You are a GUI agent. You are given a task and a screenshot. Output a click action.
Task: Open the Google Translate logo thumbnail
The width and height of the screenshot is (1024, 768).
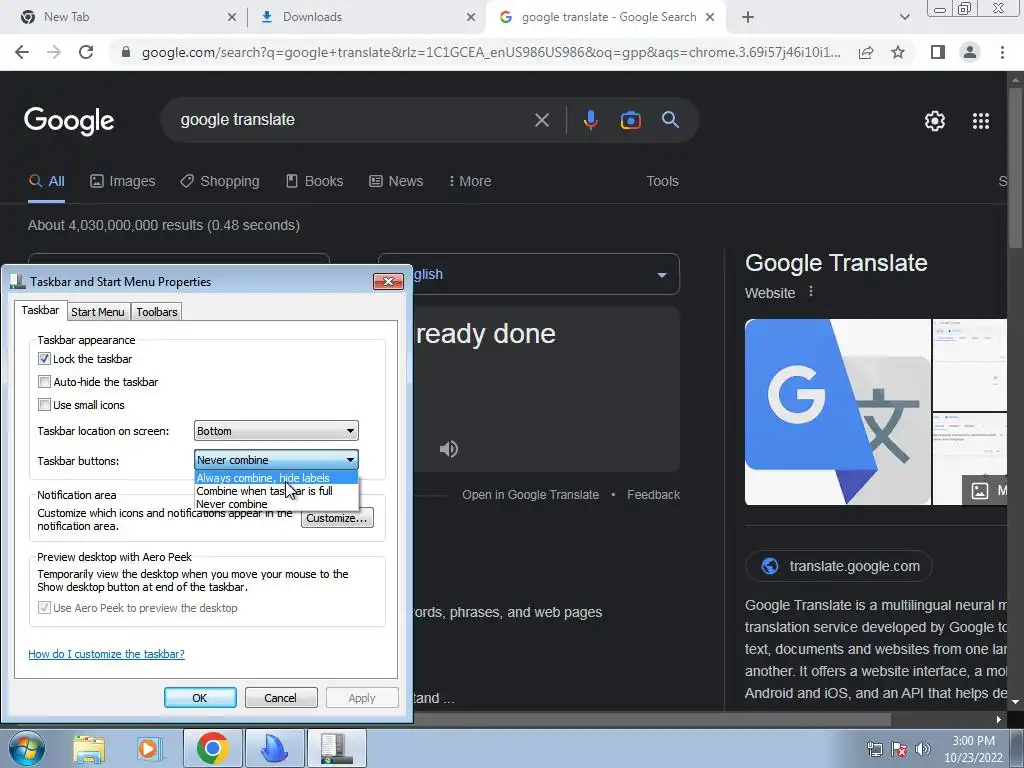838,412
